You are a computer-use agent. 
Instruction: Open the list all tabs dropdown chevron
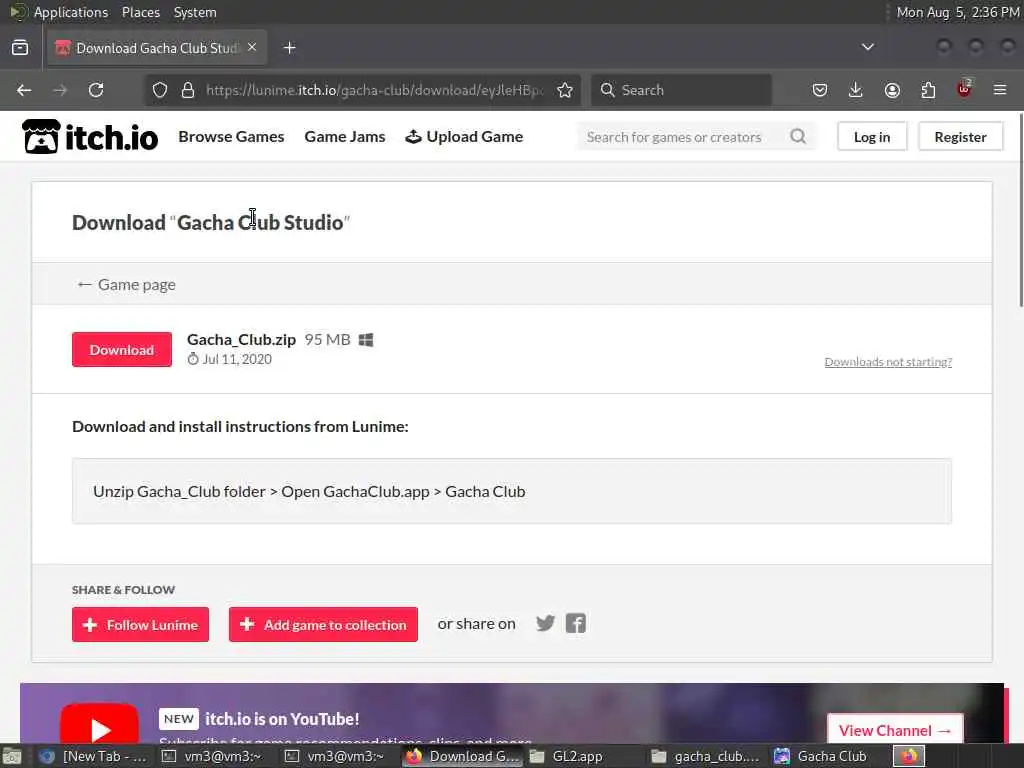point(868,47)
